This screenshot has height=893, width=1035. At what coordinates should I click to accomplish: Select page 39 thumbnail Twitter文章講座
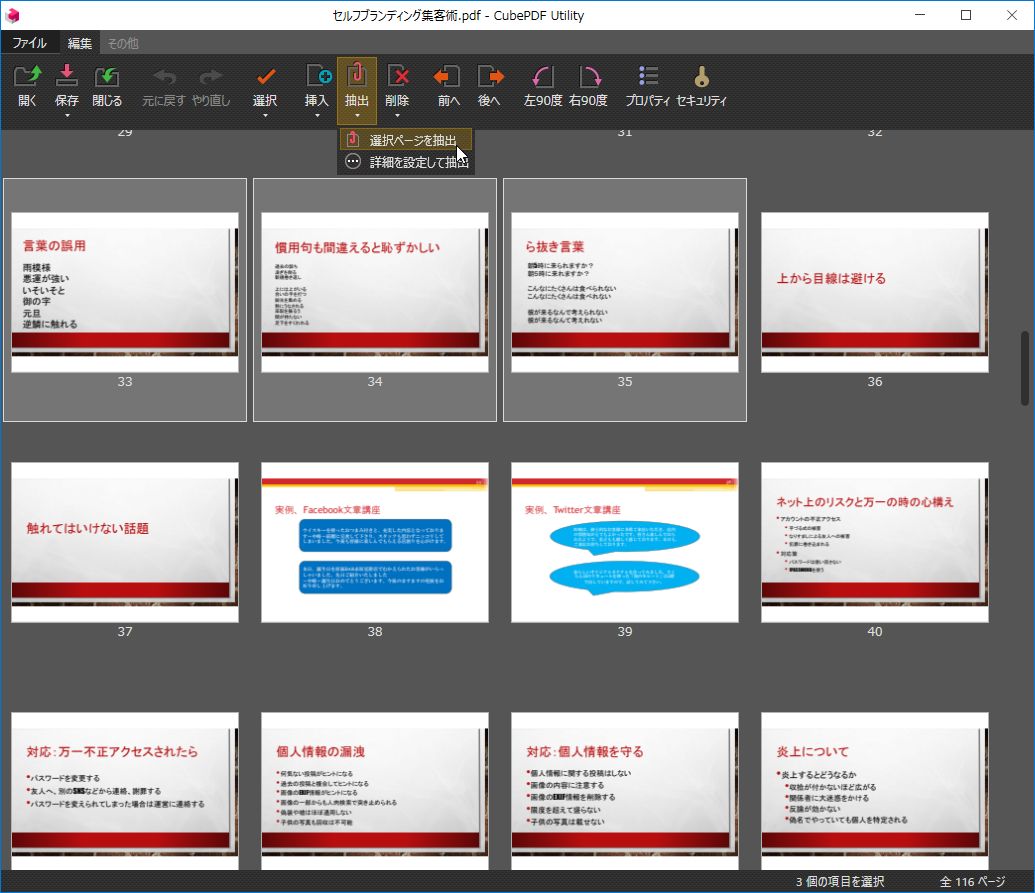[624, 542]
